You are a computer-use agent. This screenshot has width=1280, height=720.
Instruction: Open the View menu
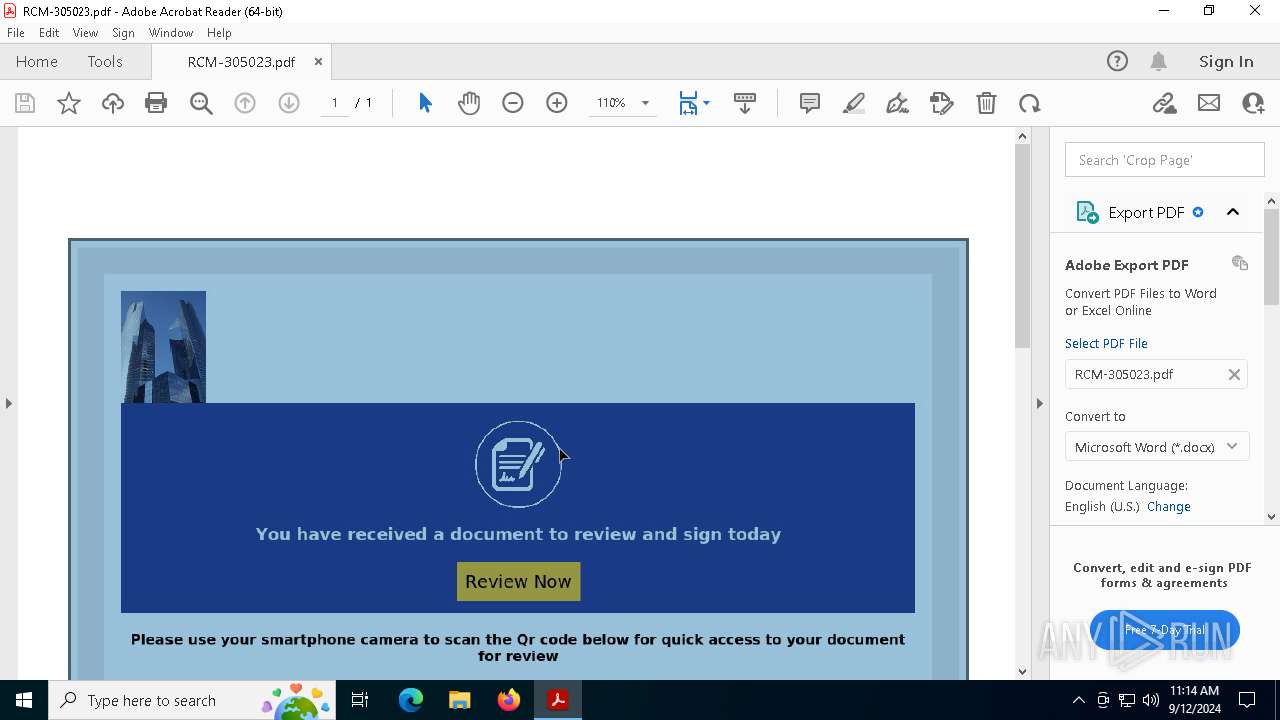click(x=85, y=33)
